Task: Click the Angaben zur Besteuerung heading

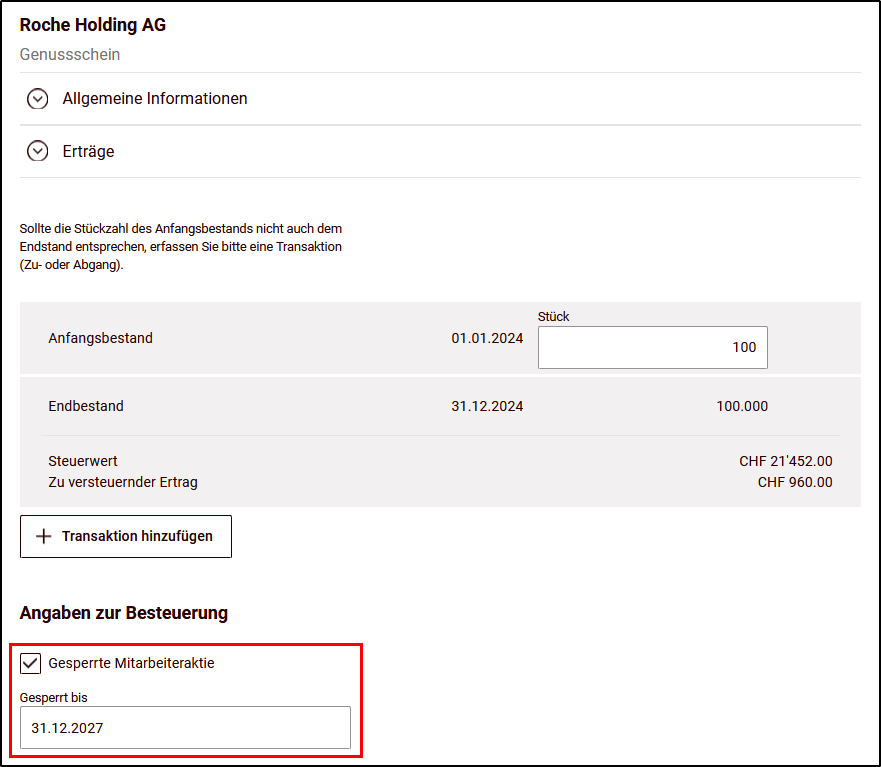Action: click(x=124, y=613)
